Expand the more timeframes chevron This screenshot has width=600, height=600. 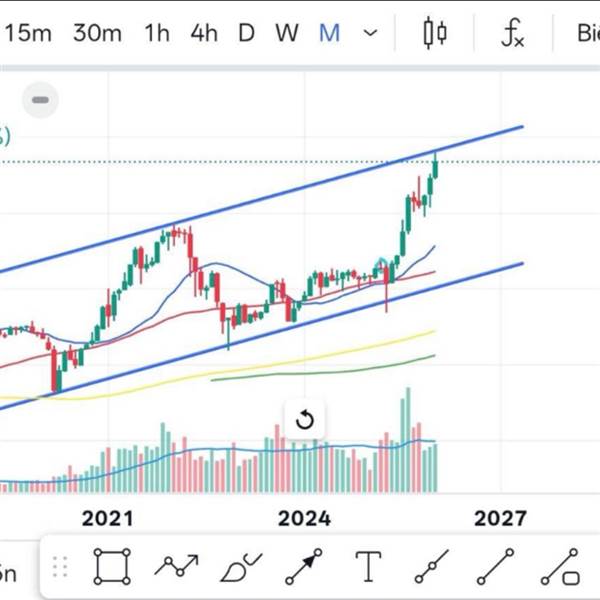click(371, 33)
